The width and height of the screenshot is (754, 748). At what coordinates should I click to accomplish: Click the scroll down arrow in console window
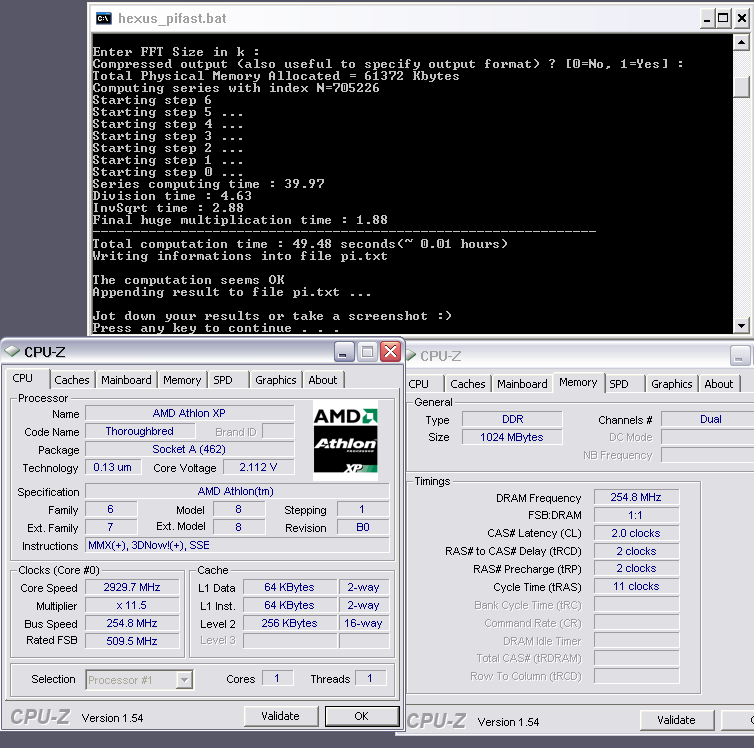tap(741, 325)
